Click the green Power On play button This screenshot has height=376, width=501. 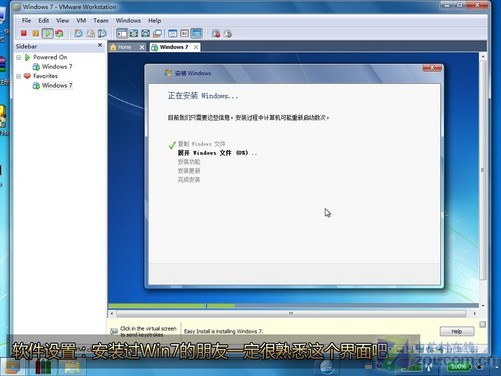[48, 33]
